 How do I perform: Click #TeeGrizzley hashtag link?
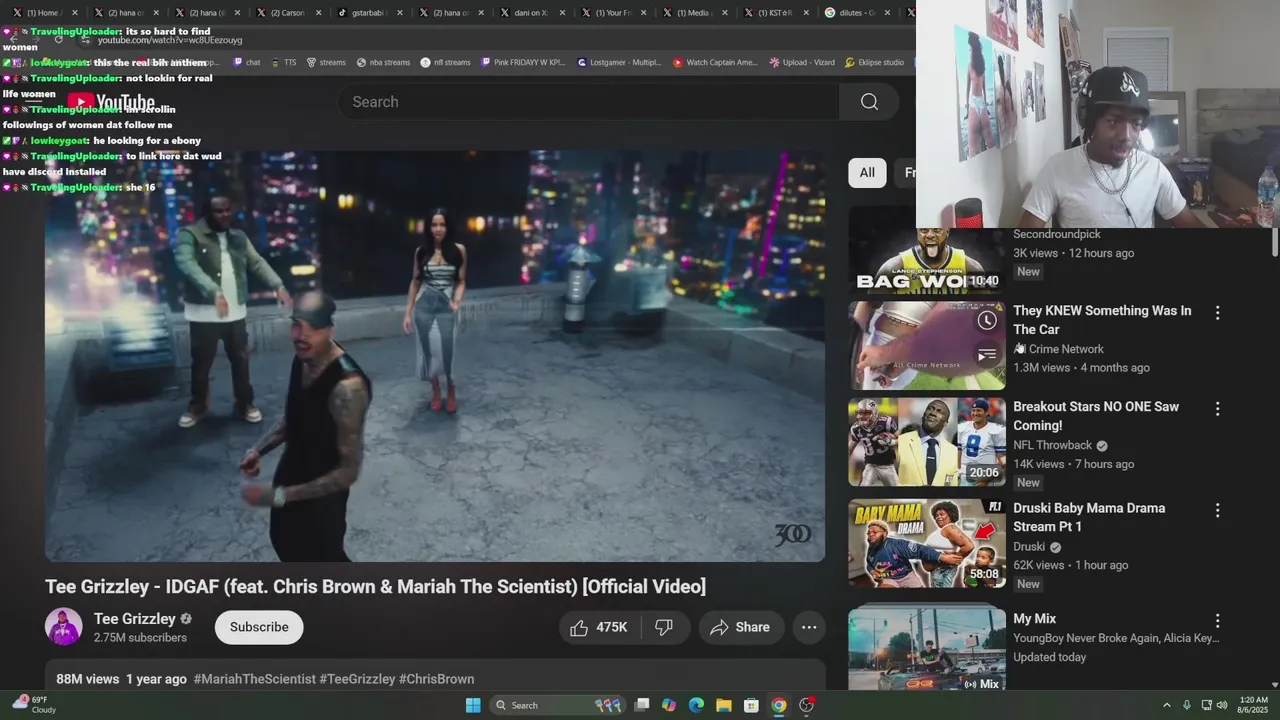coord(357,679)
